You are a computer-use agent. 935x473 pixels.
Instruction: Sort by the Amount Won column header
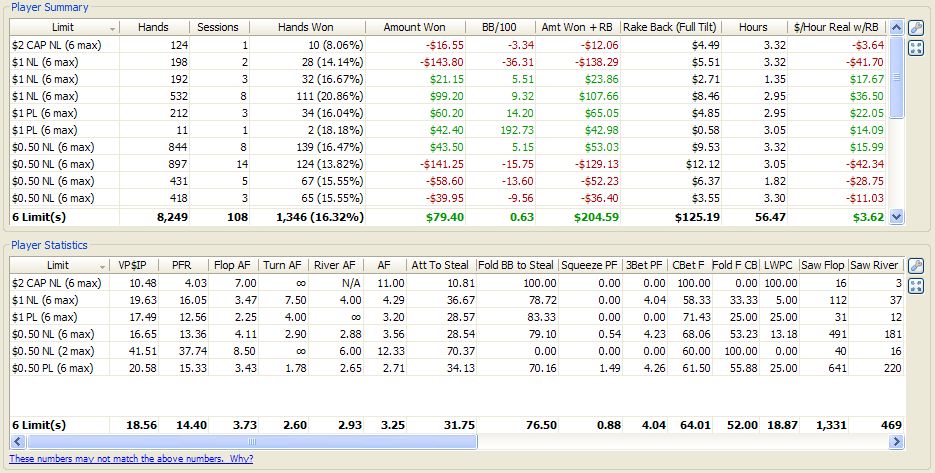point(414,27)
